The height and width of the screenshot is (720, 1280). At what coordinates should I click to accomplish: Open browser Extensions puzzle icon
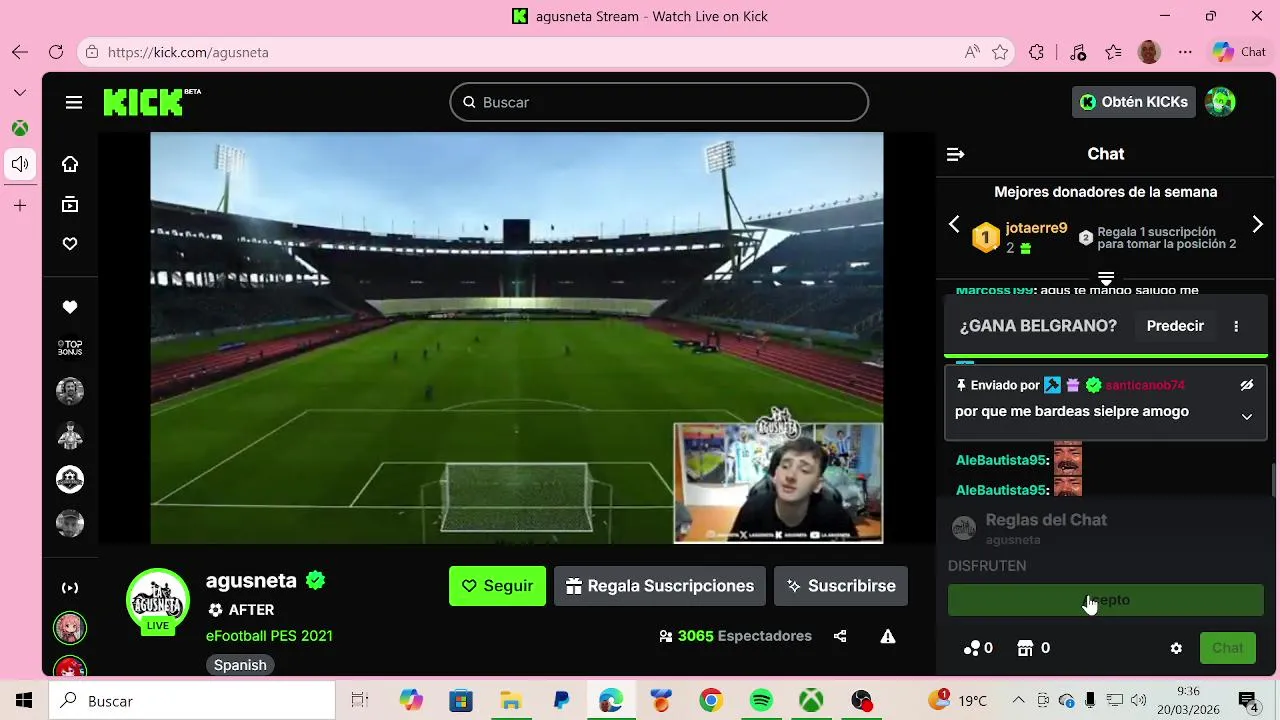(x=1037, y=52)
